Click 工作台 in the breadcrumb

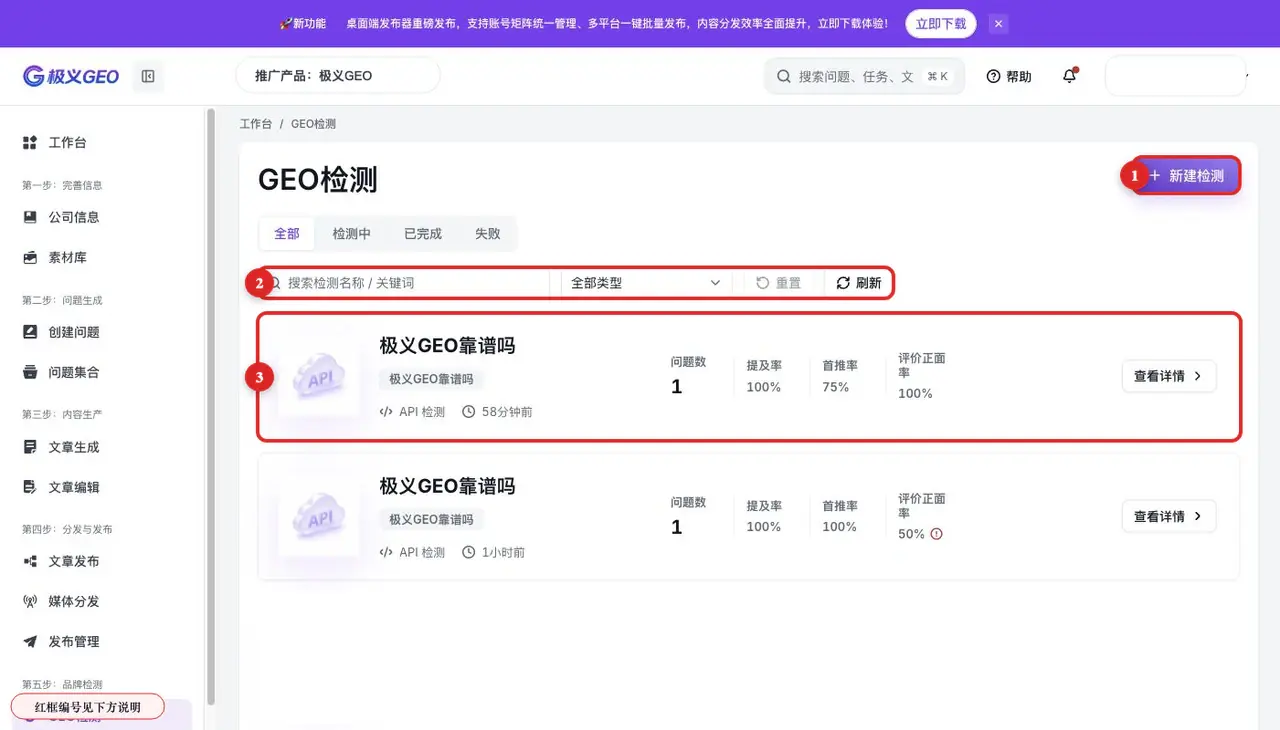click(x=255, y=124)
